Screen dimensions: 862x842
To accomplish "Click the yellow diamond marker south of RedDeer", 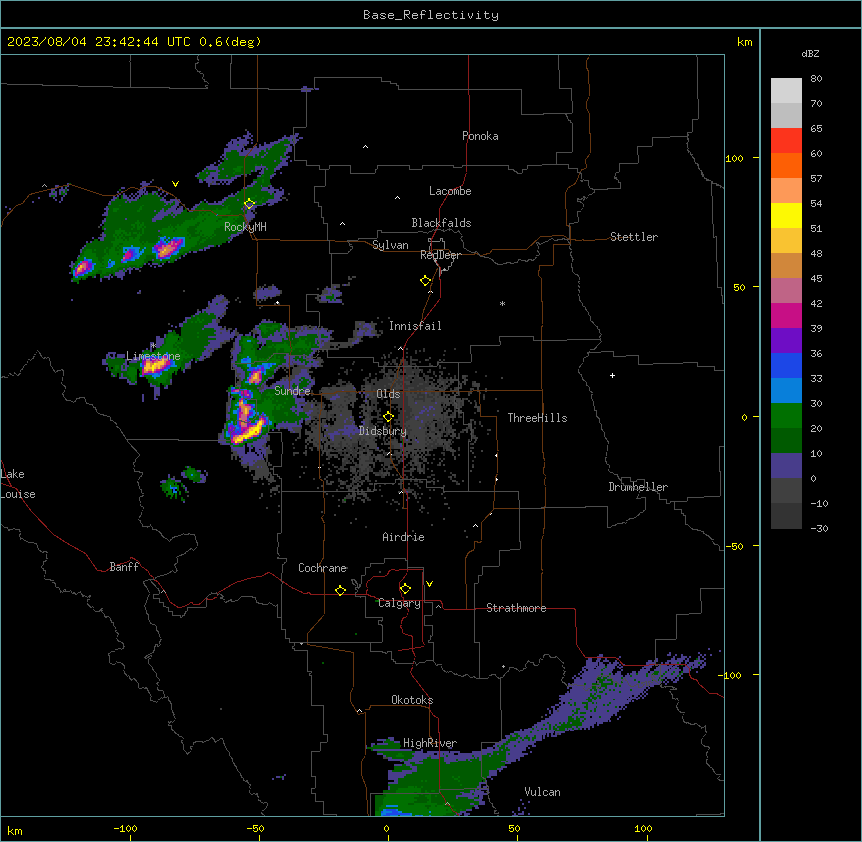I will [426, 281].
